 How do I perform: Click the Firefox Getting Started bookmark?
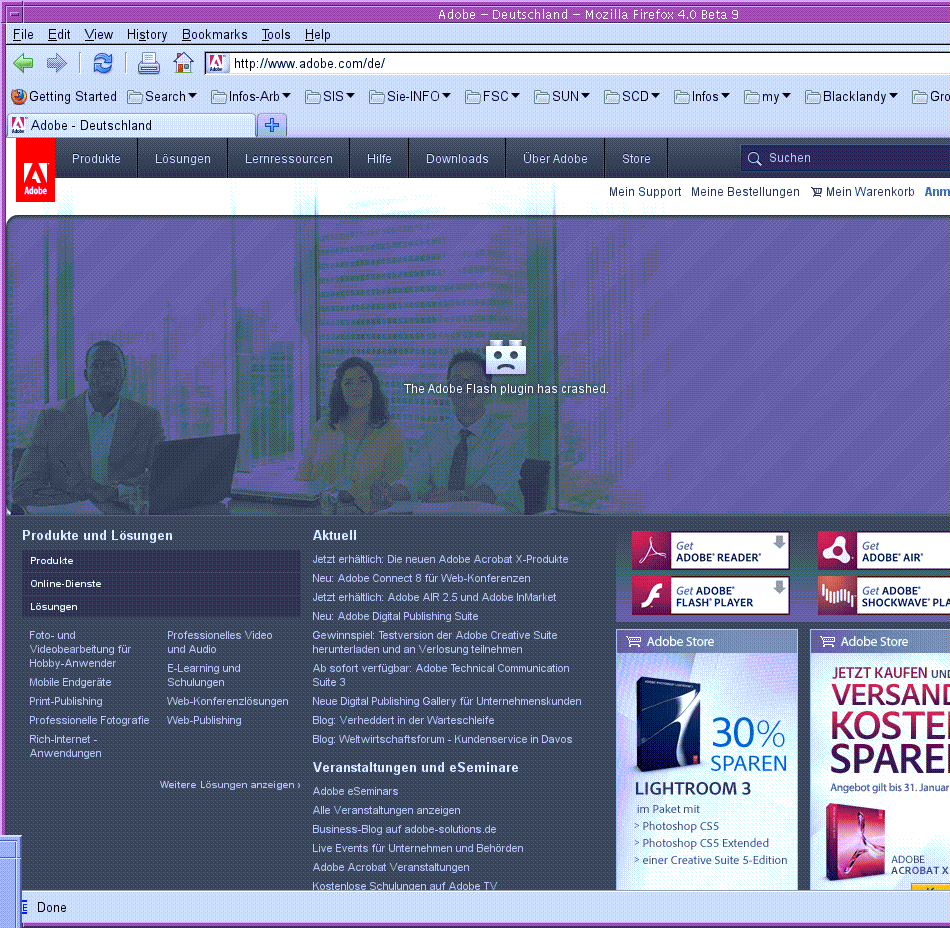tap(64, 96)
